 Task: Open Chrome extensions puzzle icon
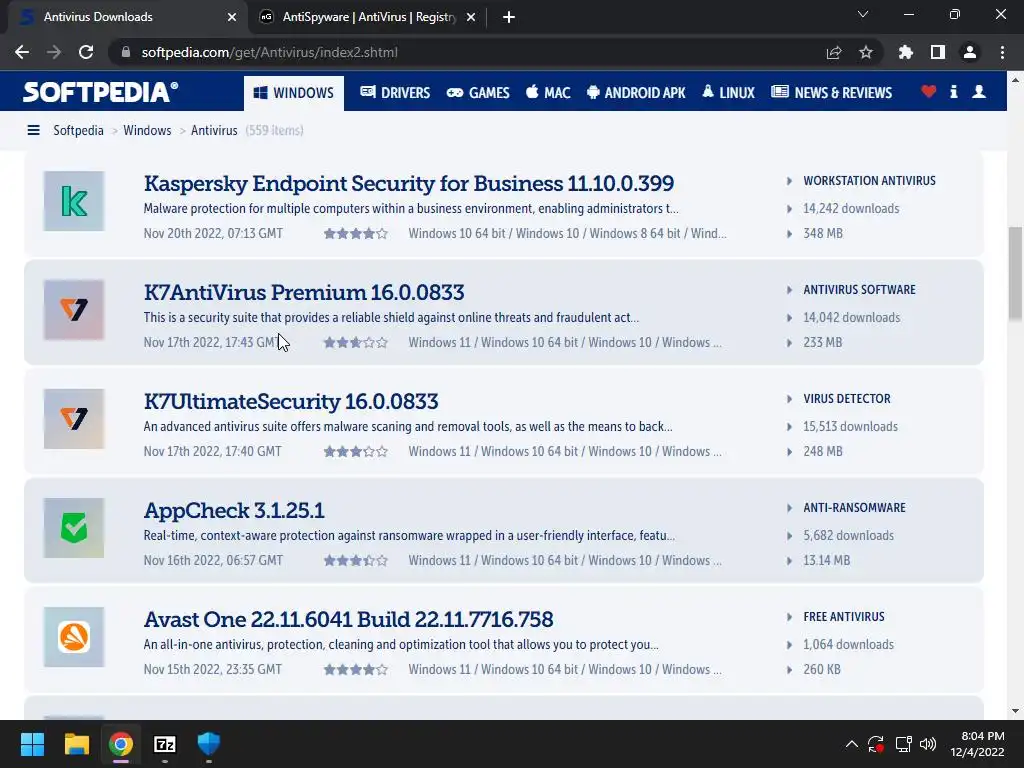(906, 52)
